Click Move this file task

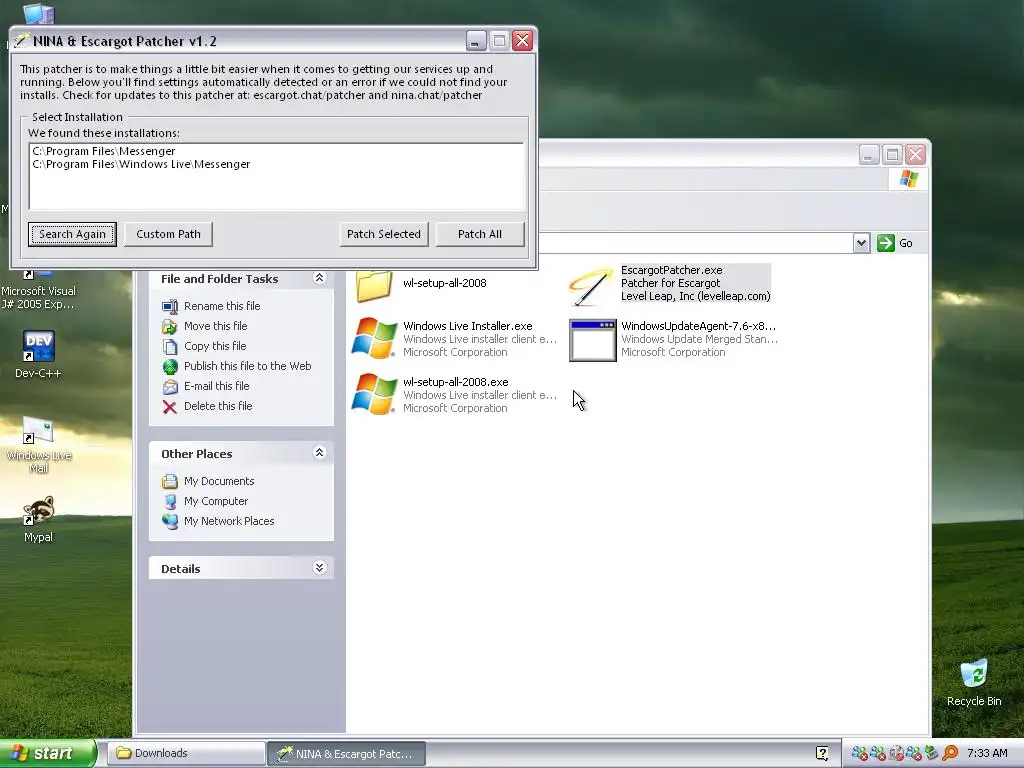pyautogui.click(x=216, y=326)
